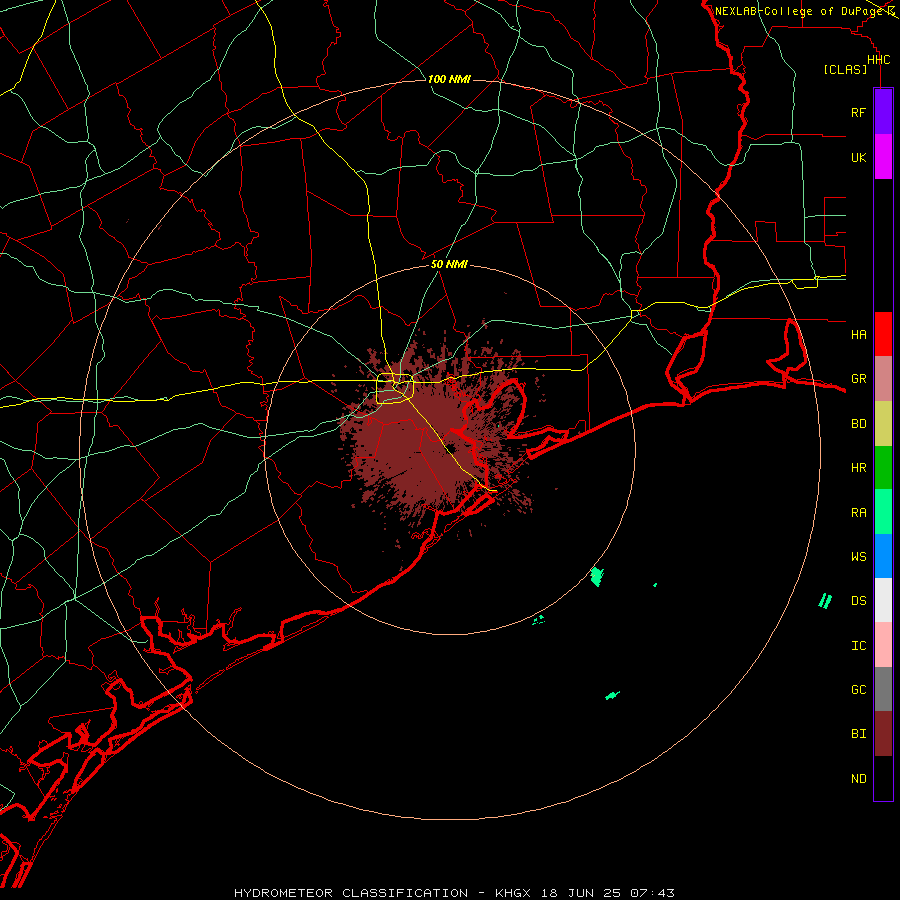This screenshot has height=900, width=900.
Task: Click the RF legend label
Action: [x=858, y=113]
